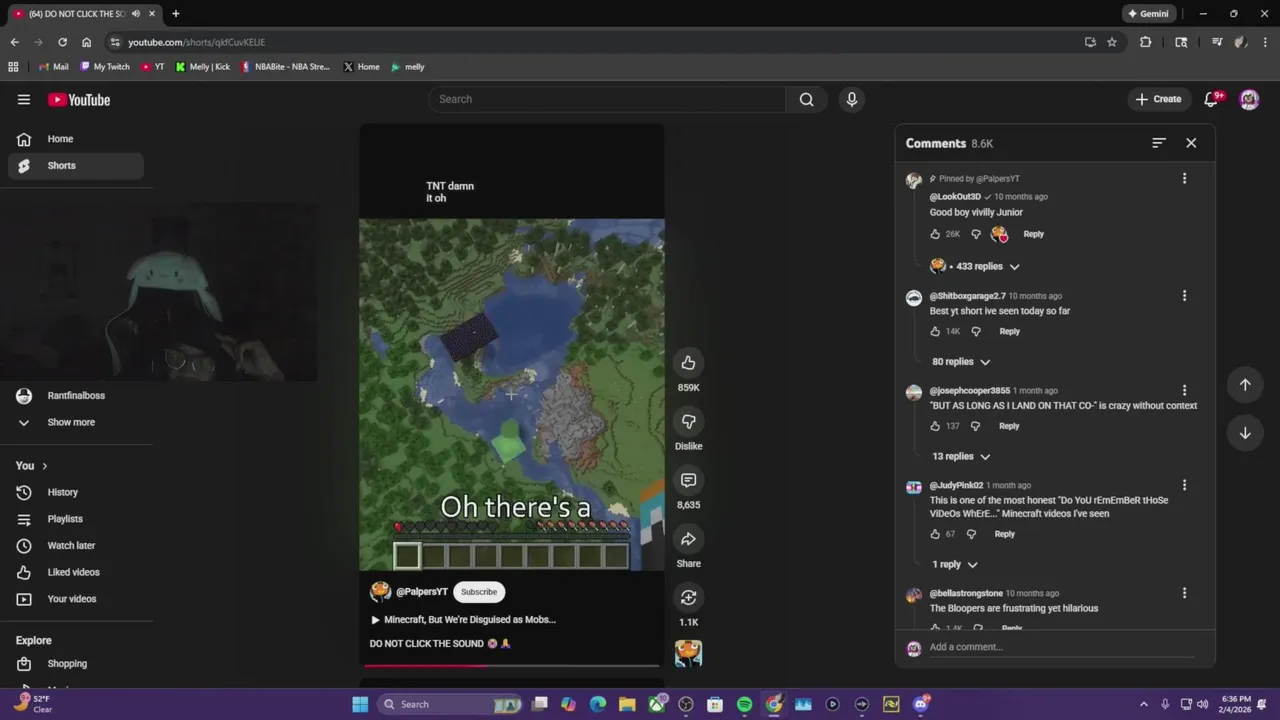The height and width of the screenshot is (720, 1280).
Task: Sort comments using the sort icon
Action: pos(1159,143)
